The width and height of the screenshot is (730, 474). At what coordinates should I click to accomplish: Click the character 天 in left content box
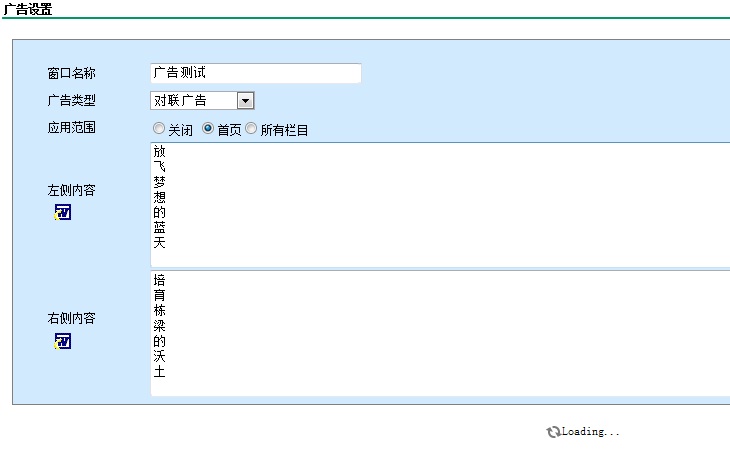coord(160,243)
